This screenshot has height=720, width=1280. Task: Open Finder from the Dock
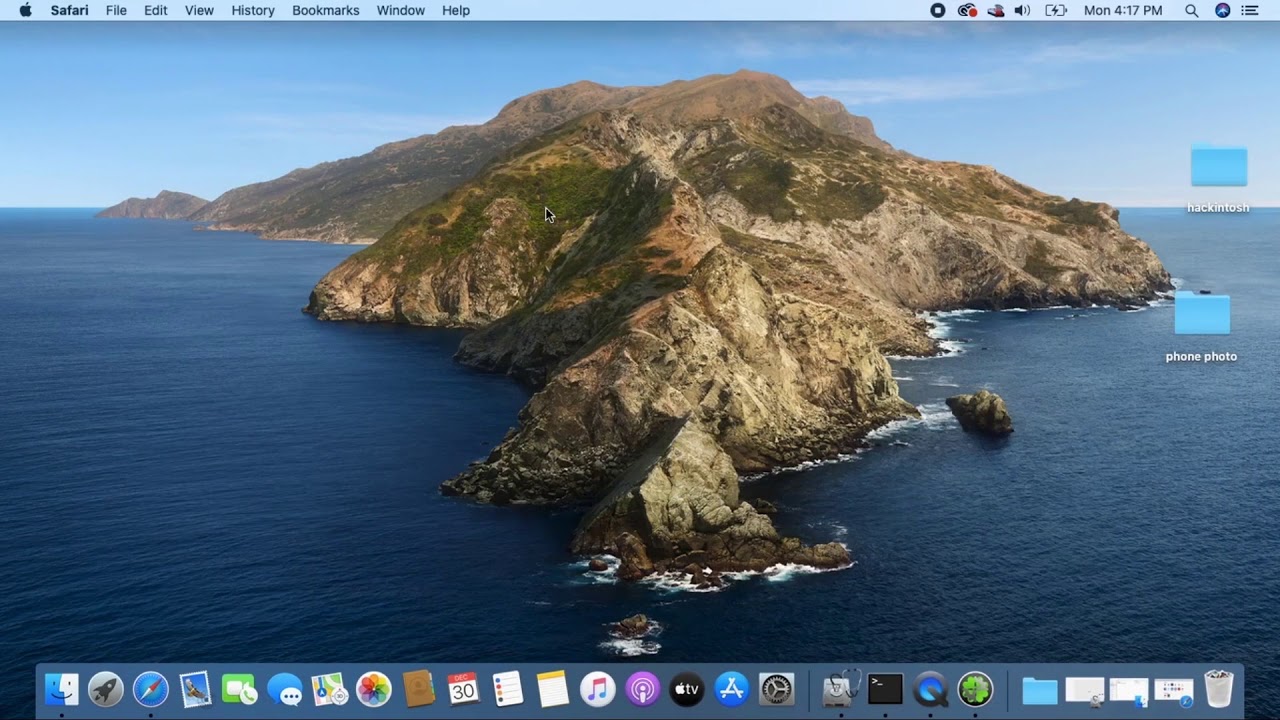click(x=61, y=689)
